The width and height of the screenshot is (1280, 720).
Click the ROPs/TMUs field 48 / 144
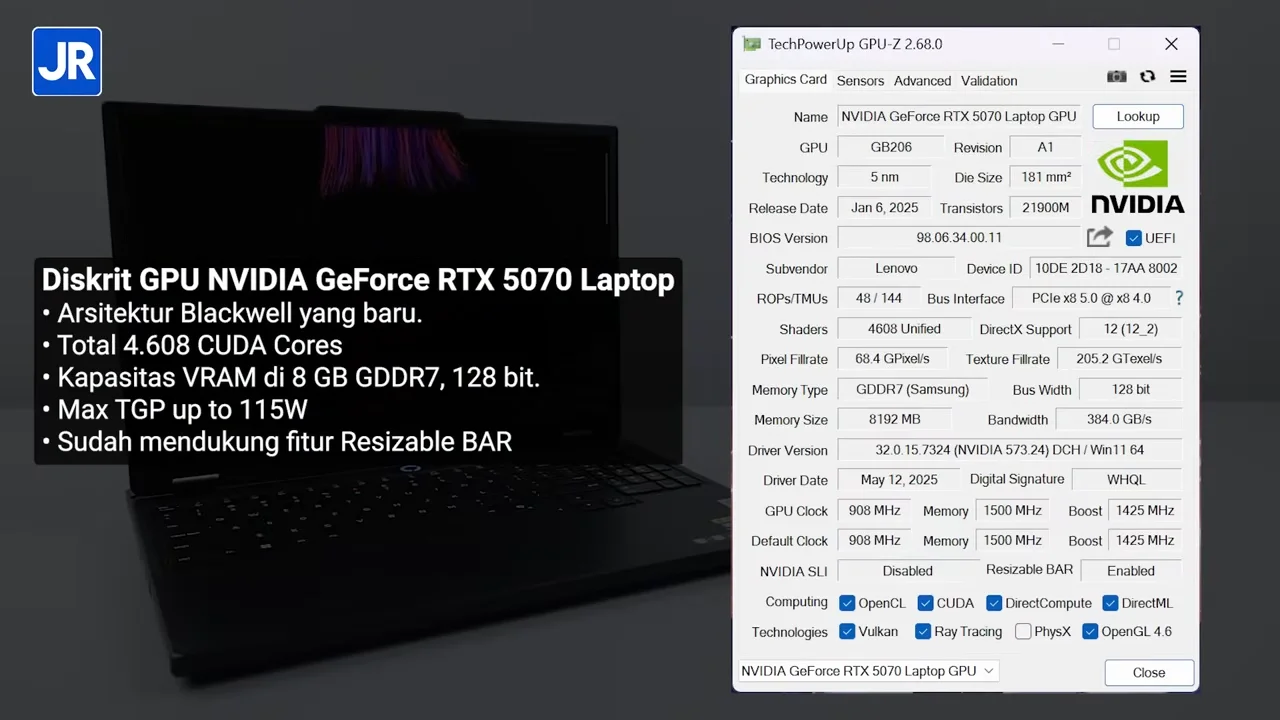click(x=878, y=298)
